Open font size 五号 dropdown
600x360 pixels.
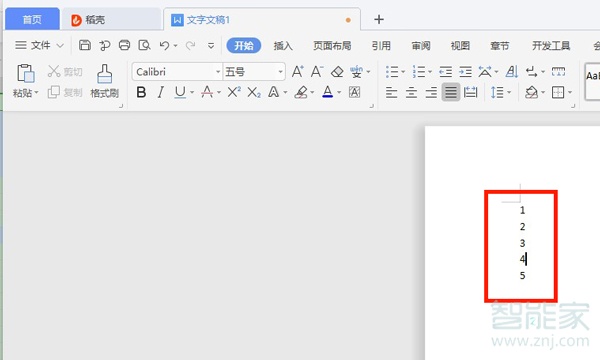coord(280,72)
